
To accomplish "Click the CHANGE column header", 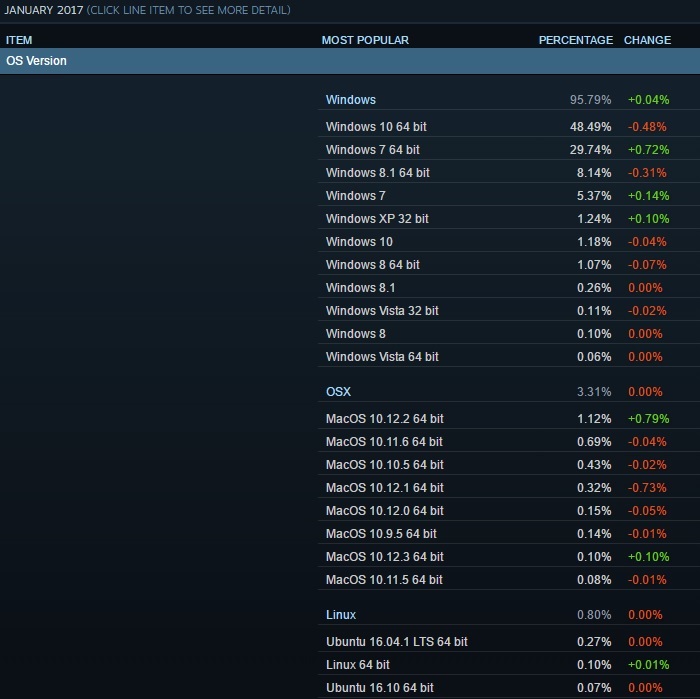I will click(x=647, y=40).
